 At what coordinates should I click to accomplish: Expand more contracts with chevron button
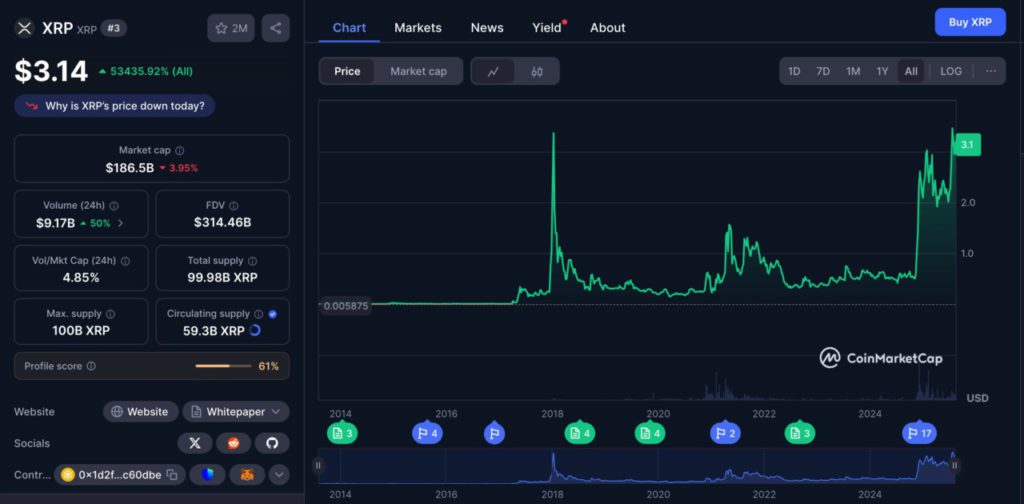coord(279,475)
